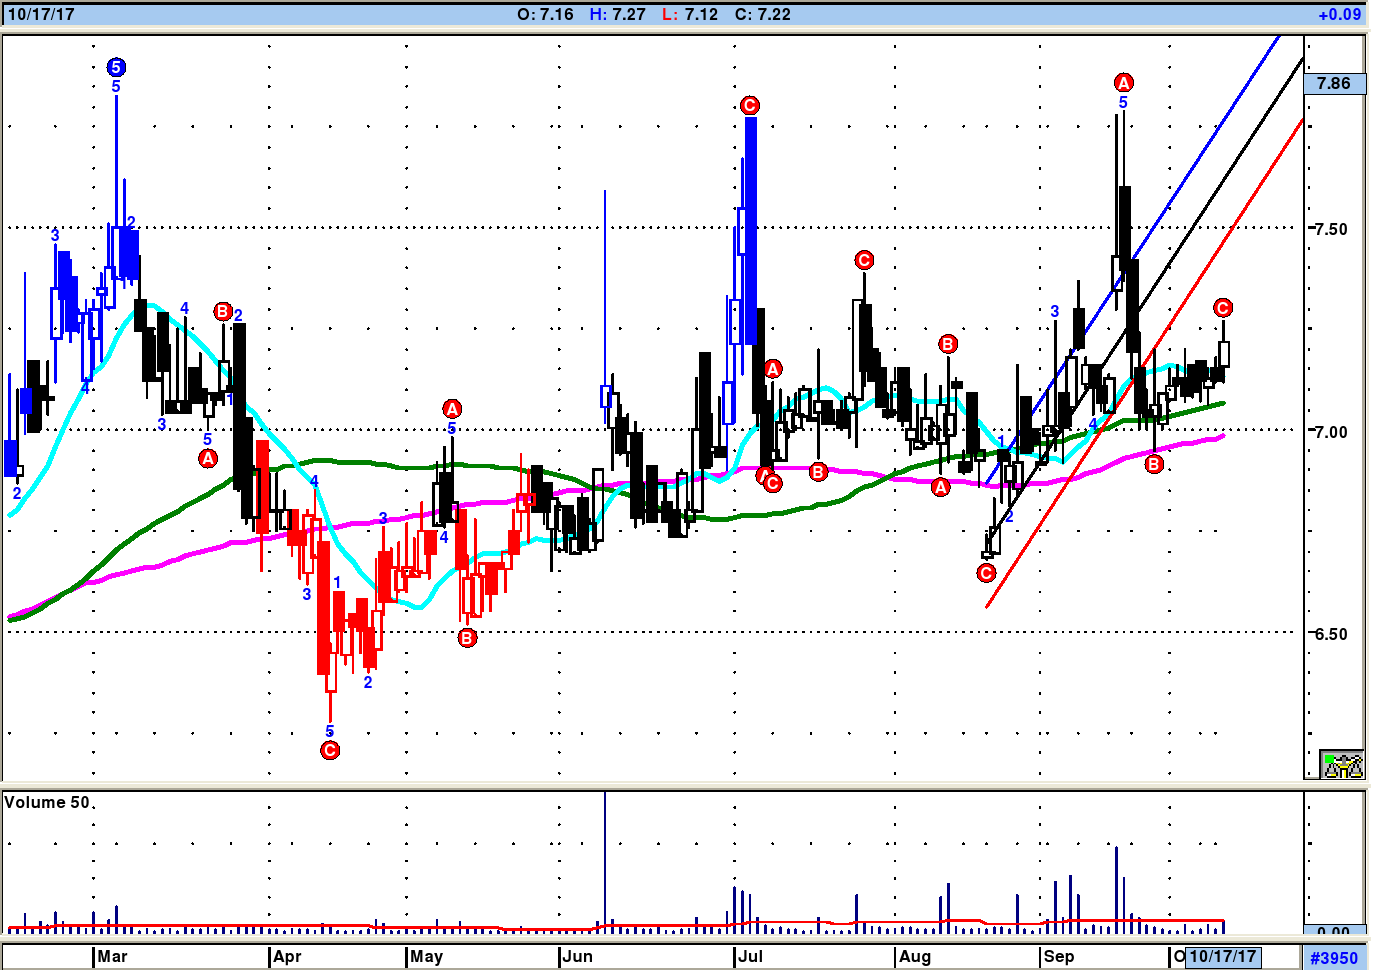Click the balance scale icon on price axis
Viewport: 1400px width, 970px height.
pos(1342,766)
